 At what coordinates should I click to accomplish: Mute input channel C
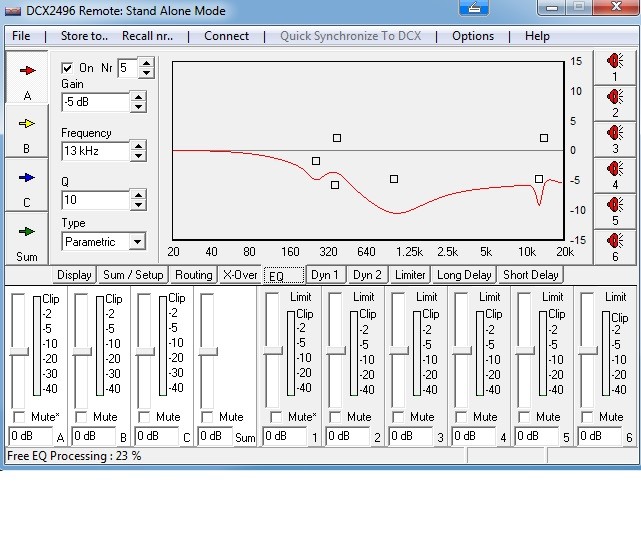pyautogui.click(x=144, y=417)
